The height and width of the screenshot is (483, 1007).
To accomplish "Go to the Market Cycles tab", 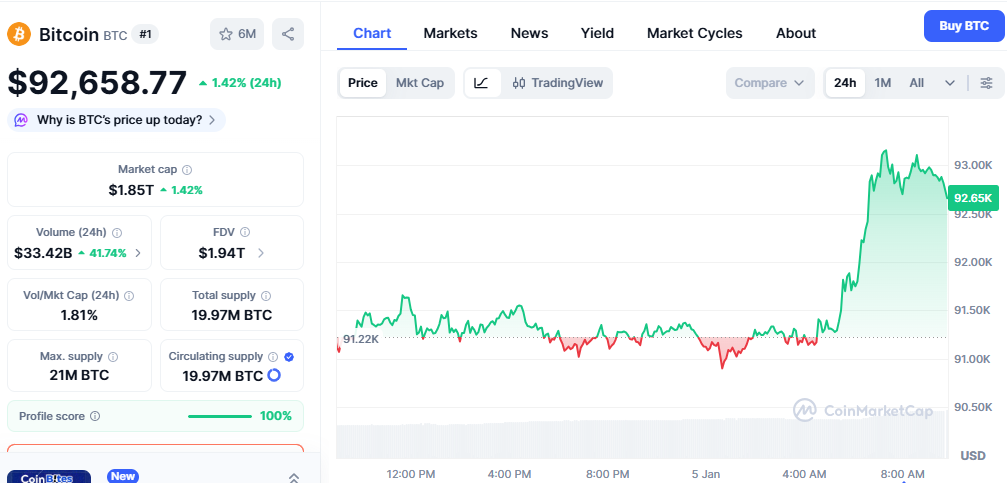I will [694, 33].
